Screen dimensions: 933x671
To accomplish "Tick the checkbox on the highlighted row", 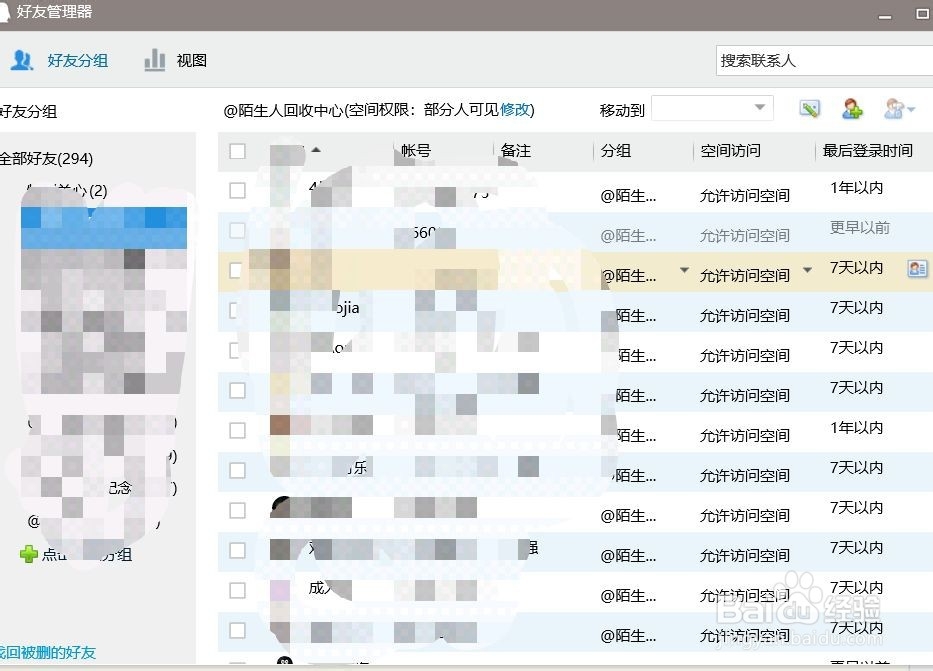I will [237, 270].
